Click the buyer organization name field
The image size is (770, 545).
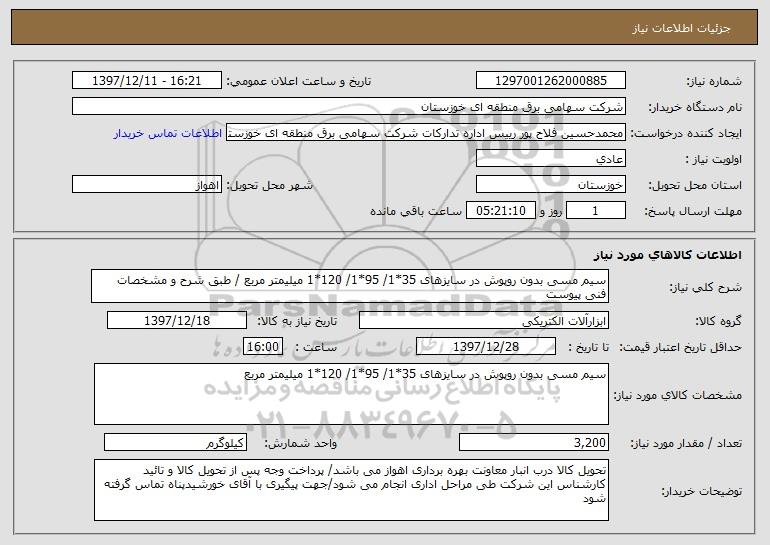349,107
